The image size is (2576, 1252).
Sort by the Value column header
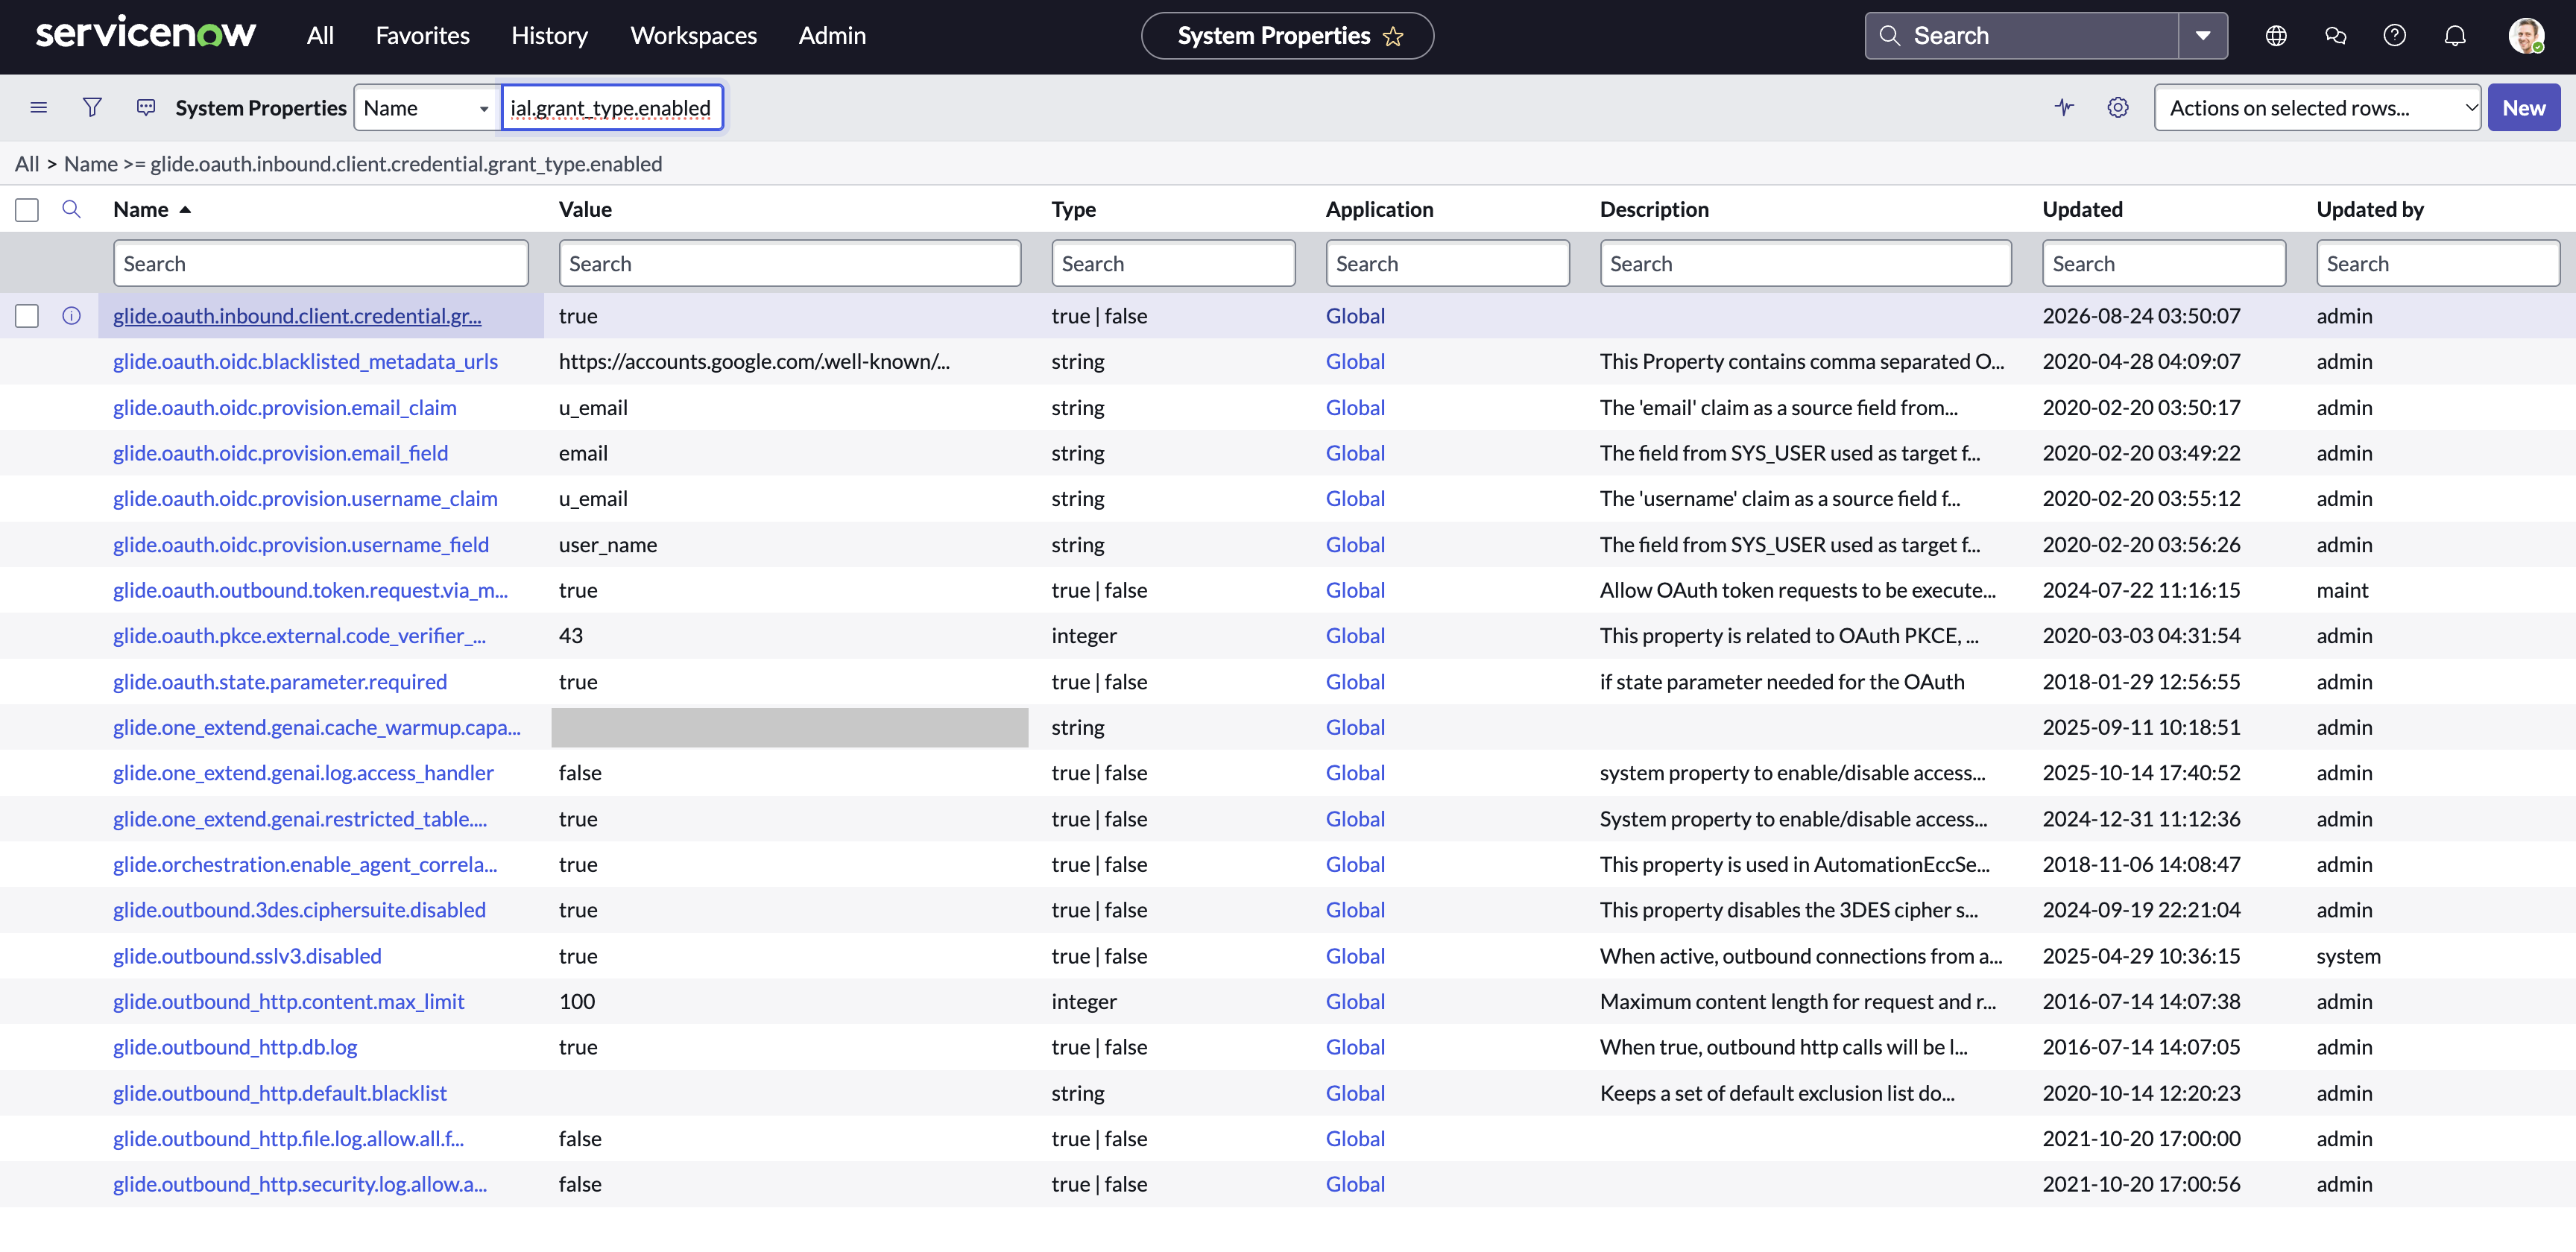coord(585,210)
